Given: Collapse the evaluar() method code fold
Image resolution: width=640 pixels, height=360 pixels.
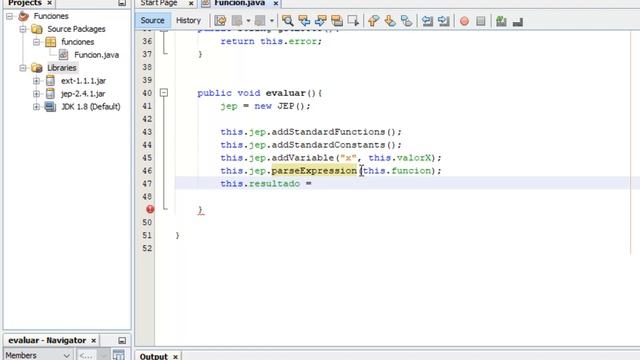Looking at the screenshot, I should tap(164, 93).
